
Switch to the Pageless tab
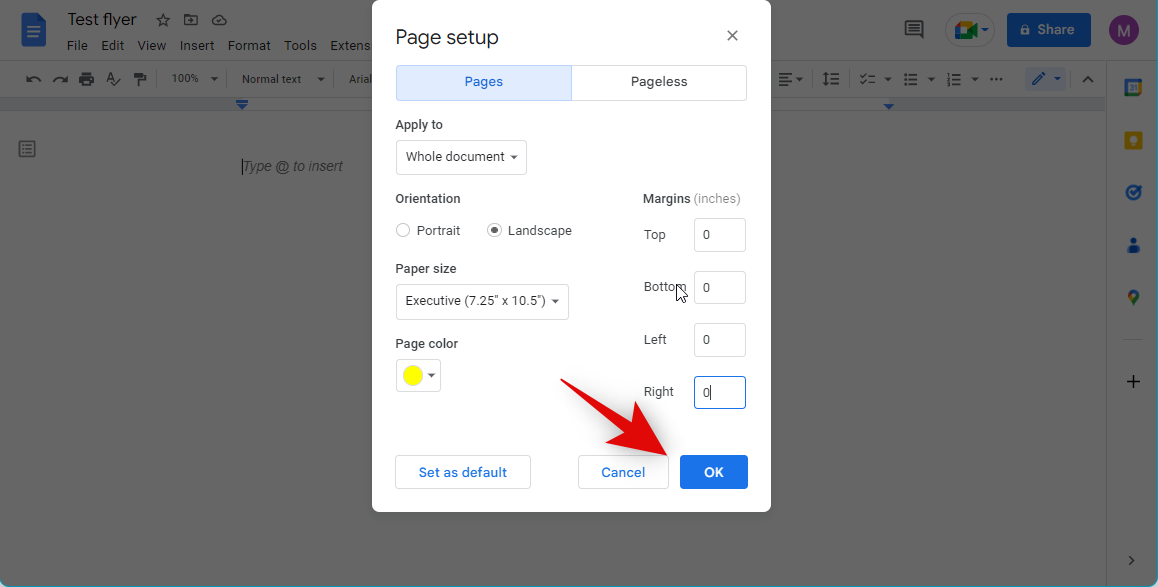(659, 83)
